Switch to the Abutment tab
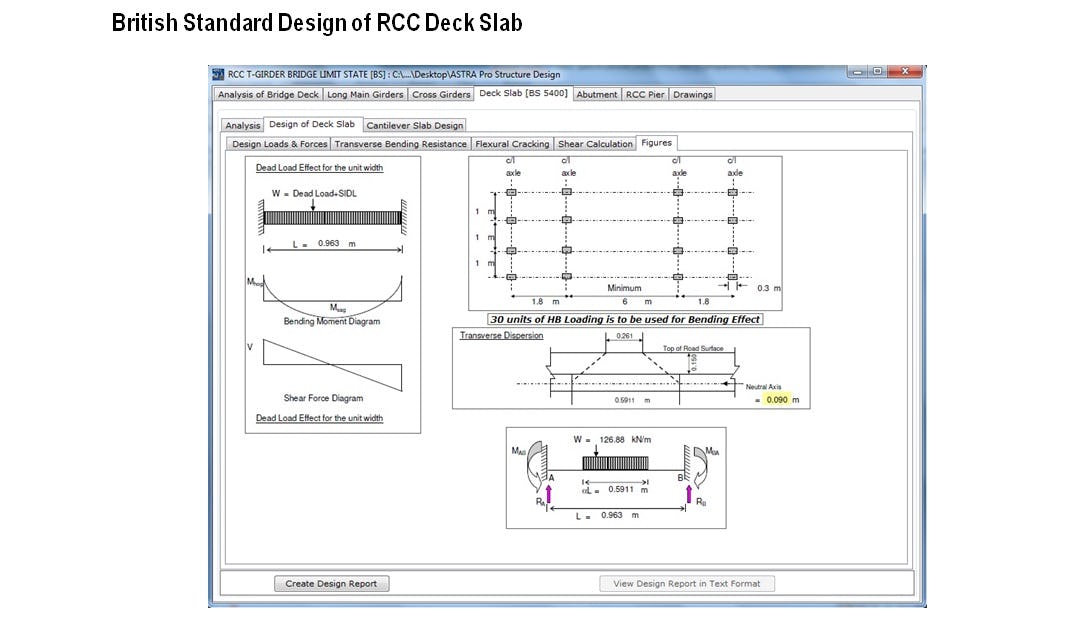Viewport: 1086px width, 618px height. tap(598, 93)
